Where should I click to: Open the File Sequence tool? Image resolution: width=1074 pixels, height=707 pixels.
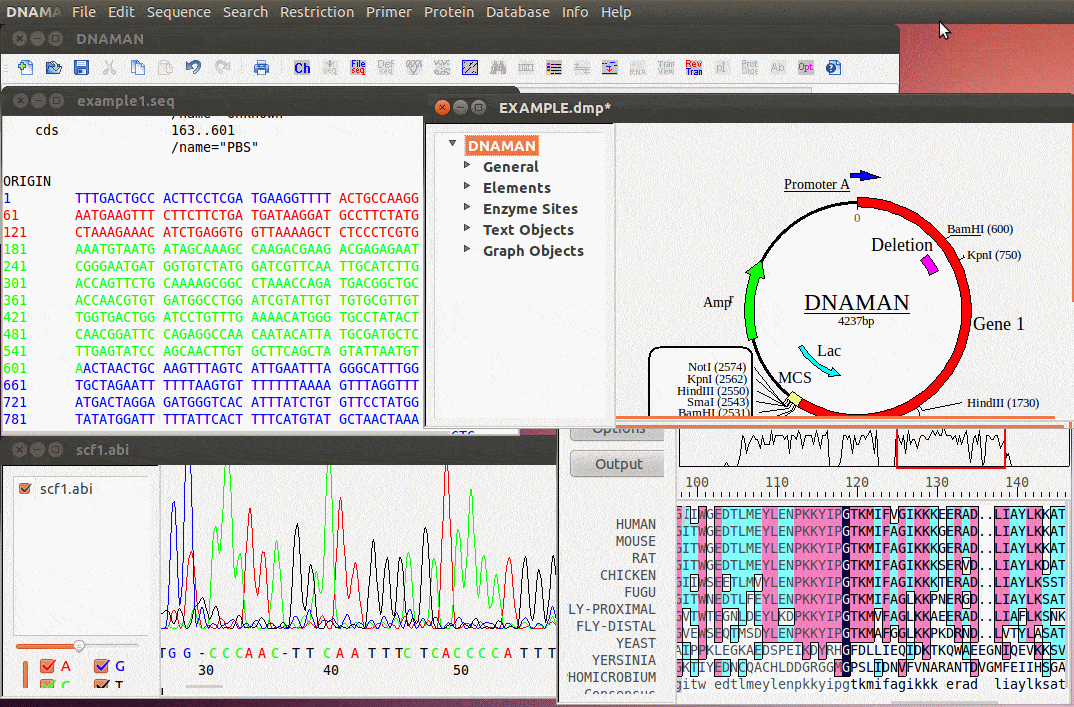pos(358,67)
